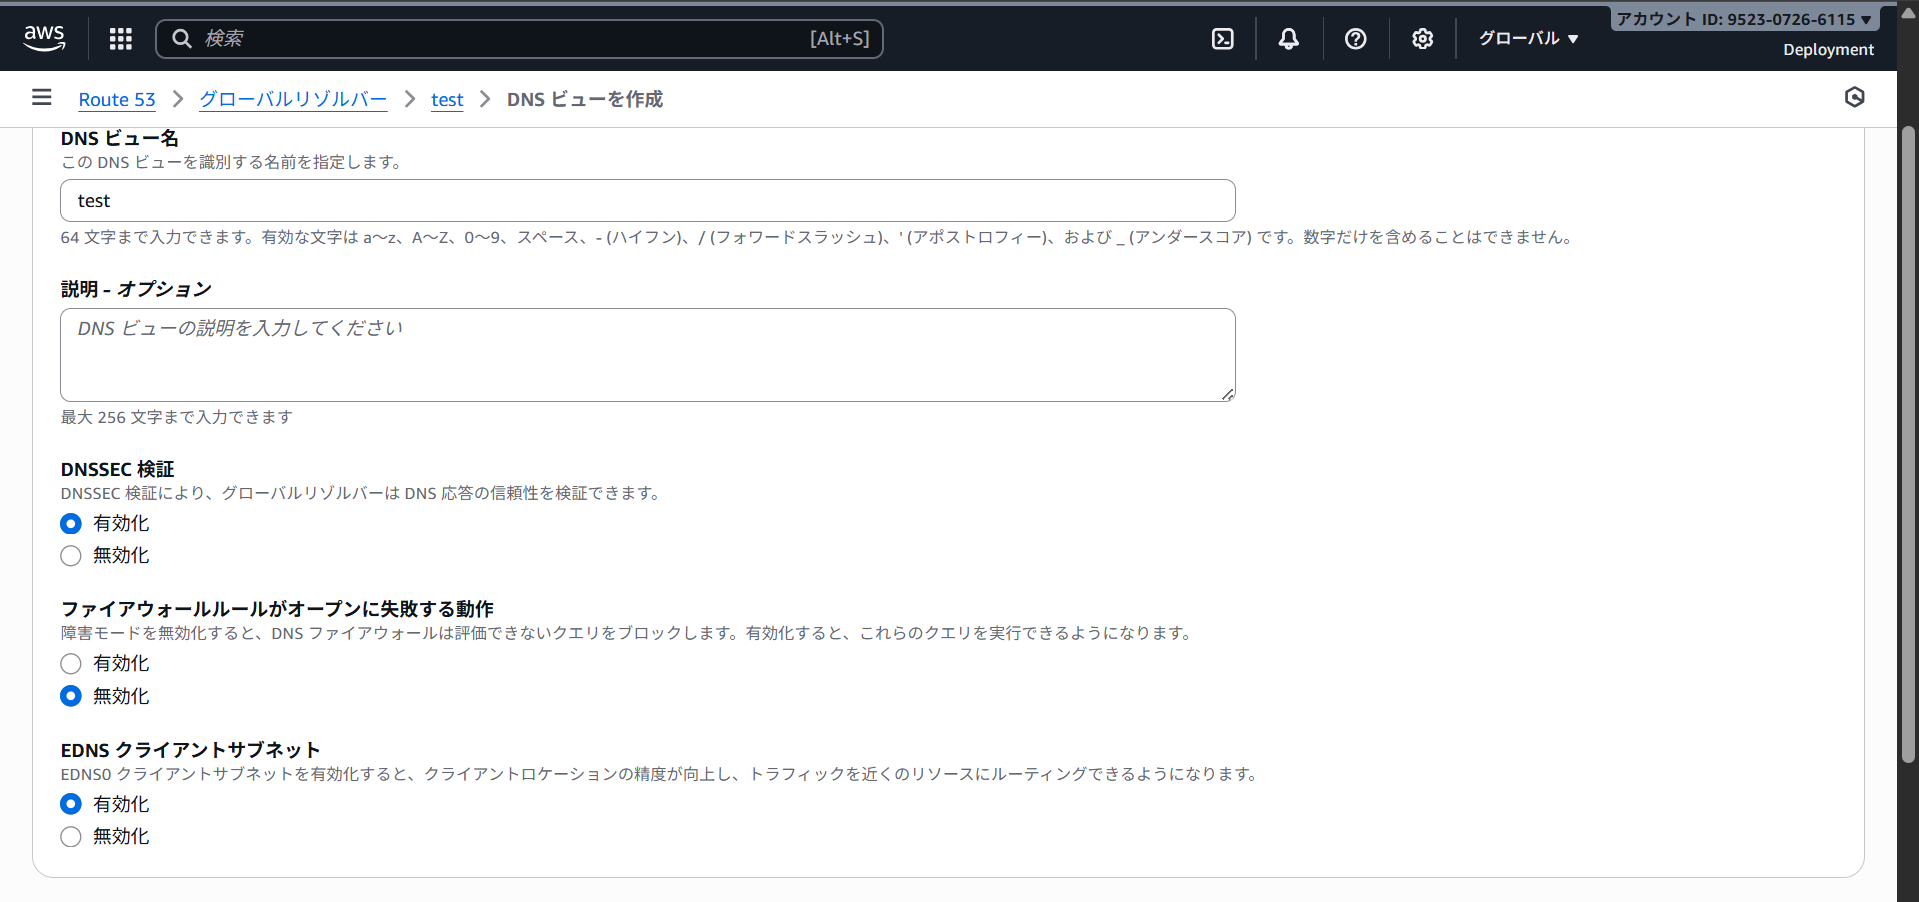The image size is (1919, 902).
Task: Focus the top 検索 search field
Action: (x=519, y=38)
